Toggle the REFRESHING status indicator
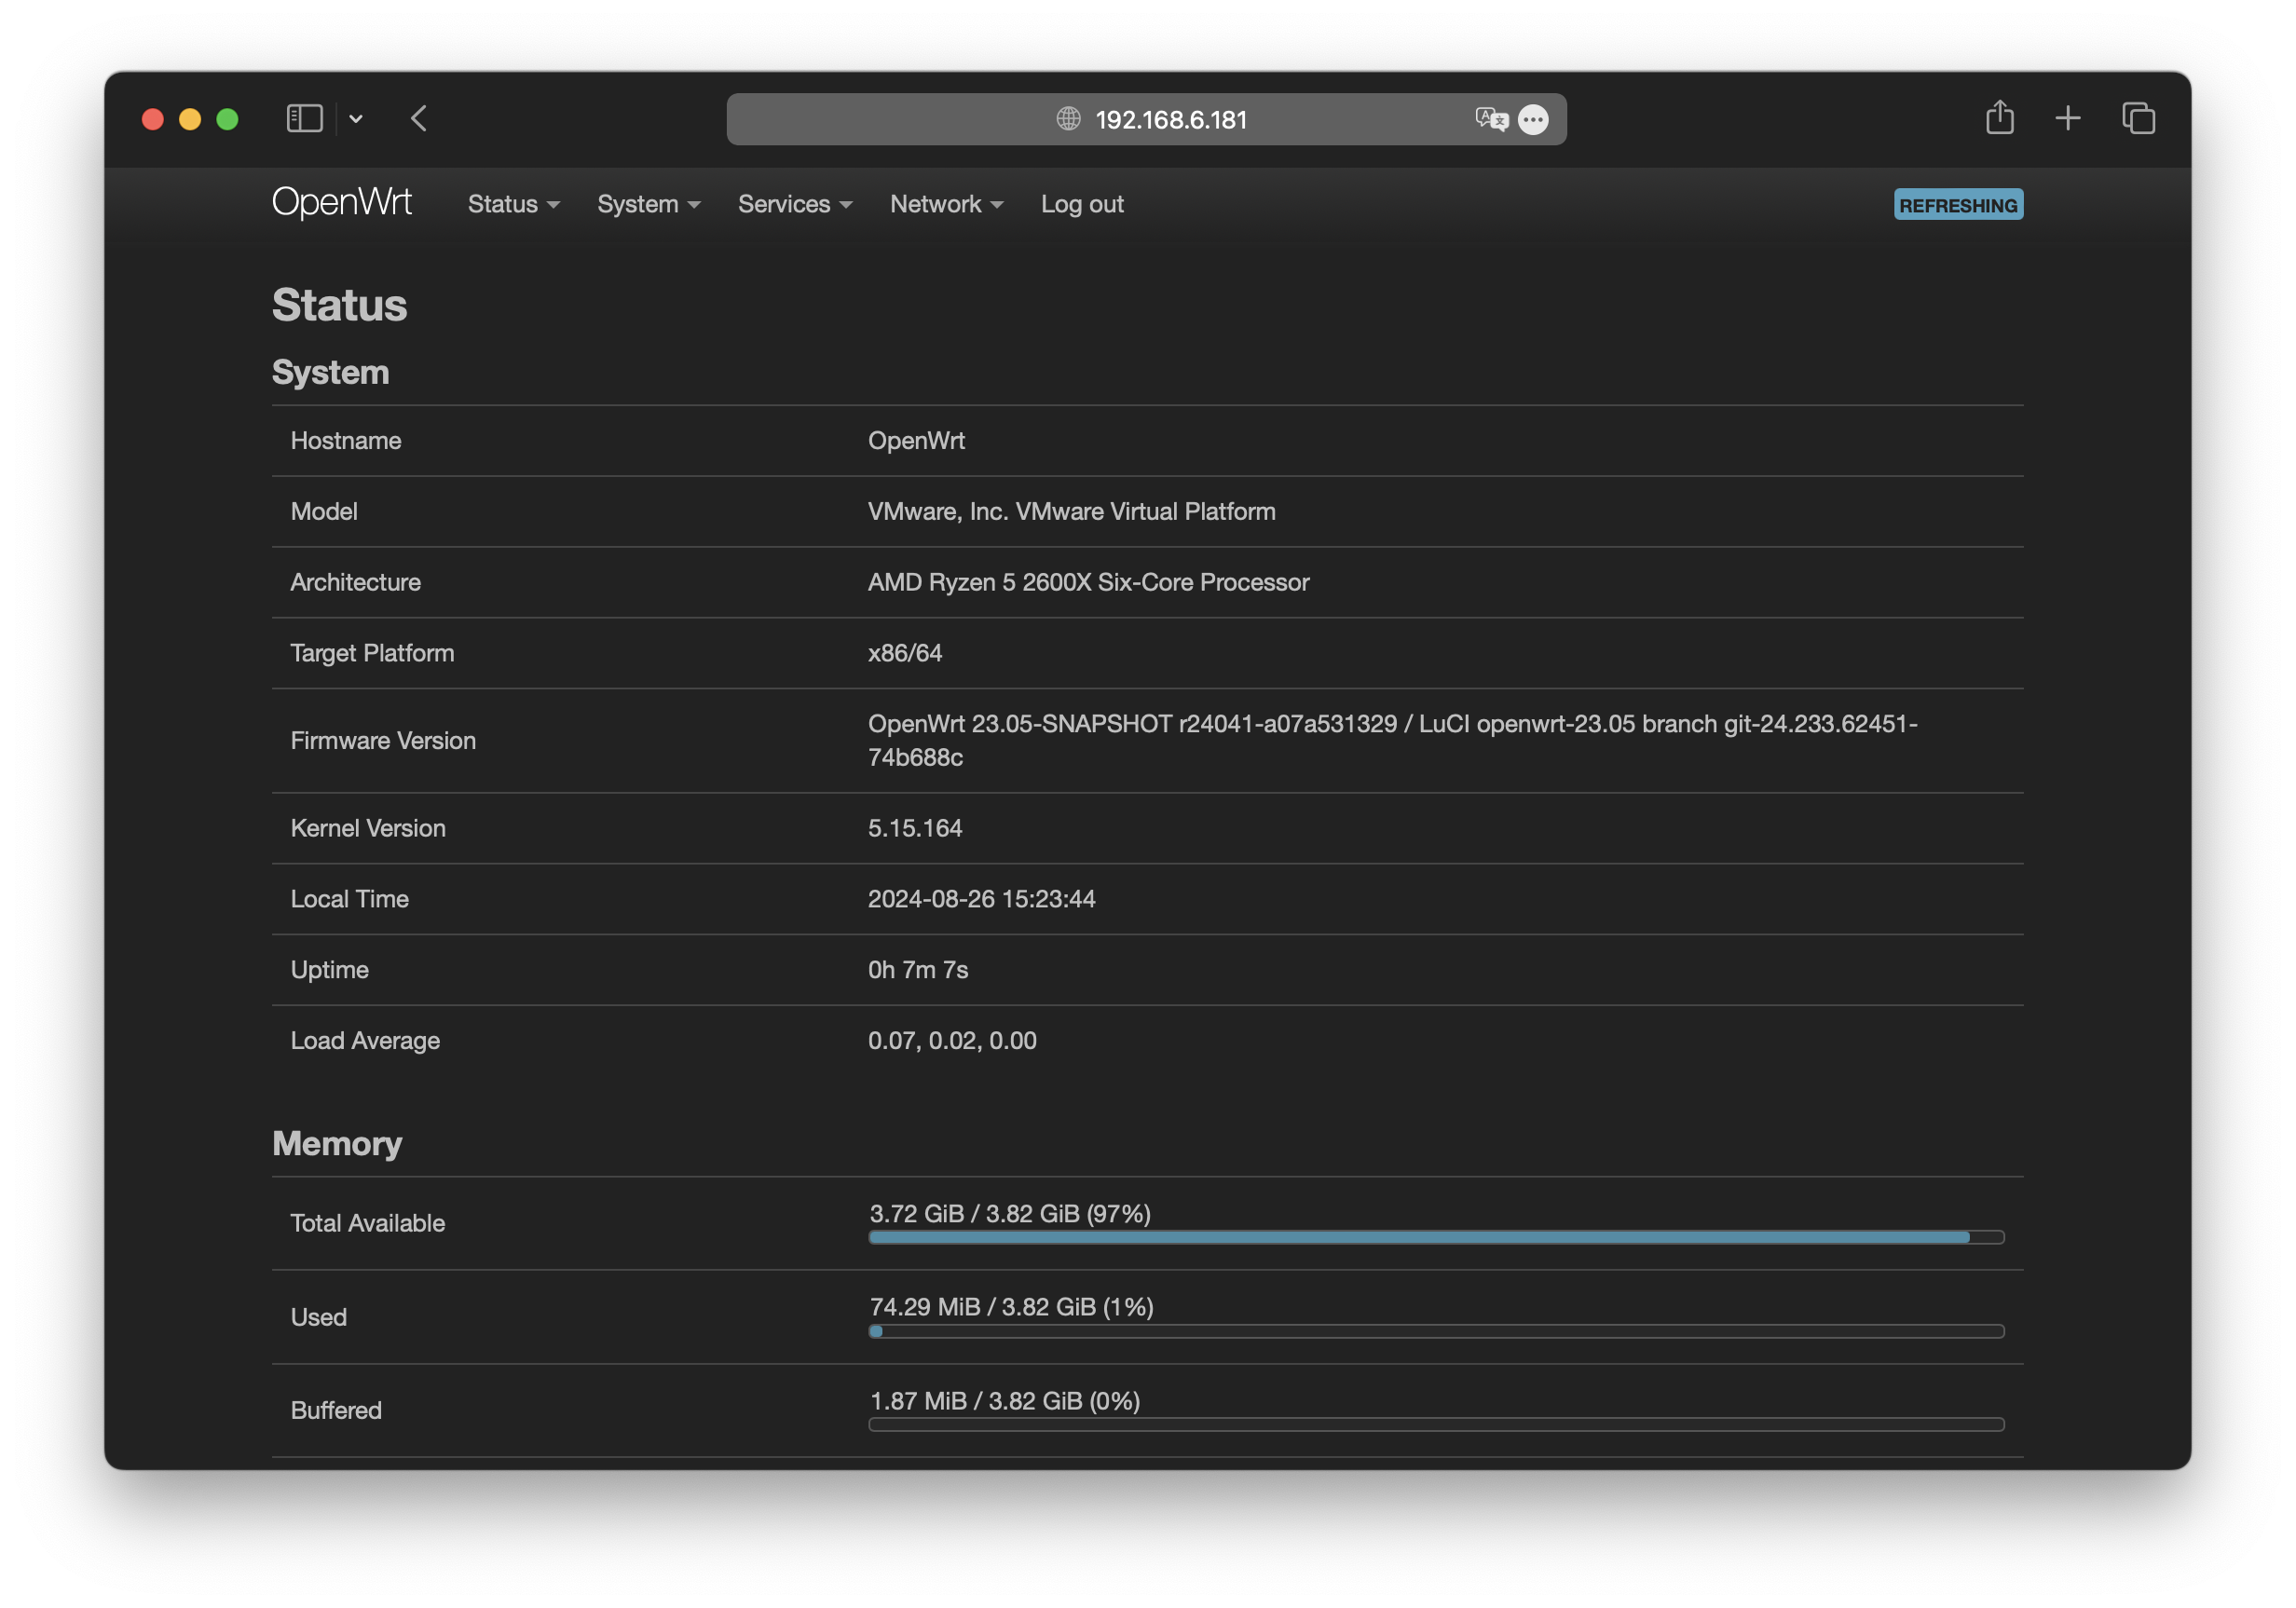 [x=1957, y=205]
